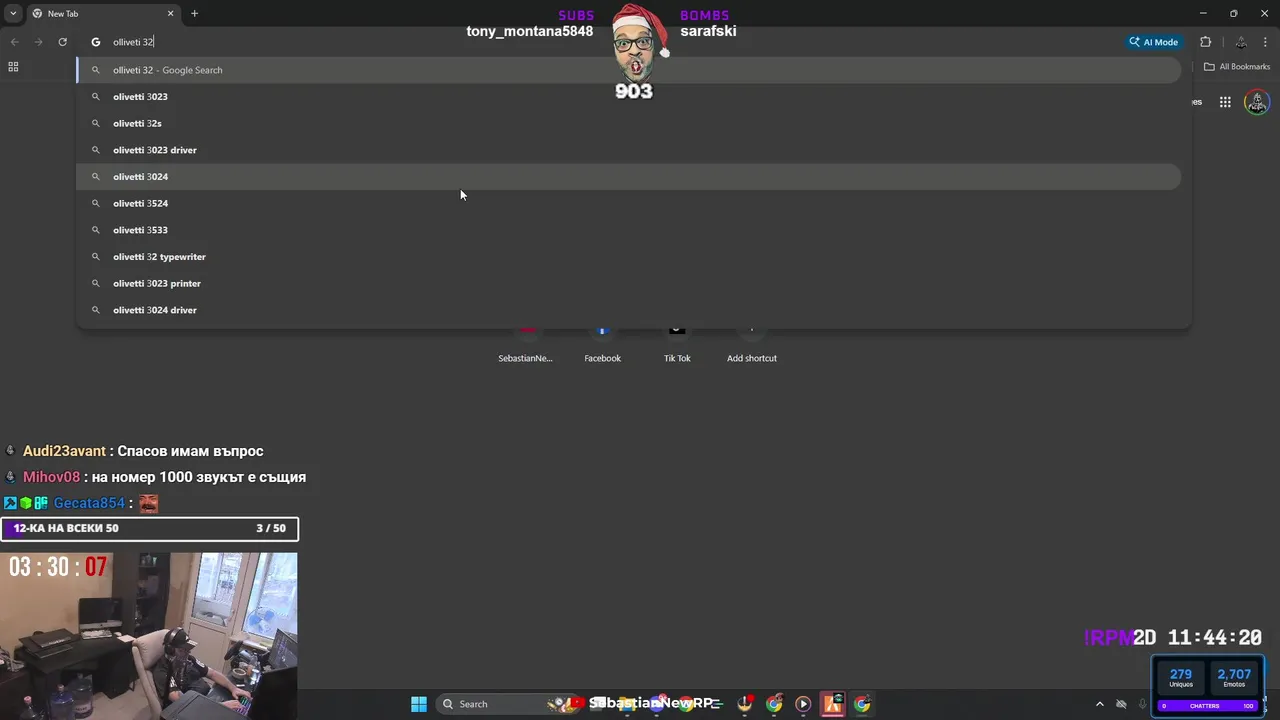The width and height of the screenshot is (1280, 720).
Task: Open the Chrome taskbar icon left of media player
Action: [774, 704]
